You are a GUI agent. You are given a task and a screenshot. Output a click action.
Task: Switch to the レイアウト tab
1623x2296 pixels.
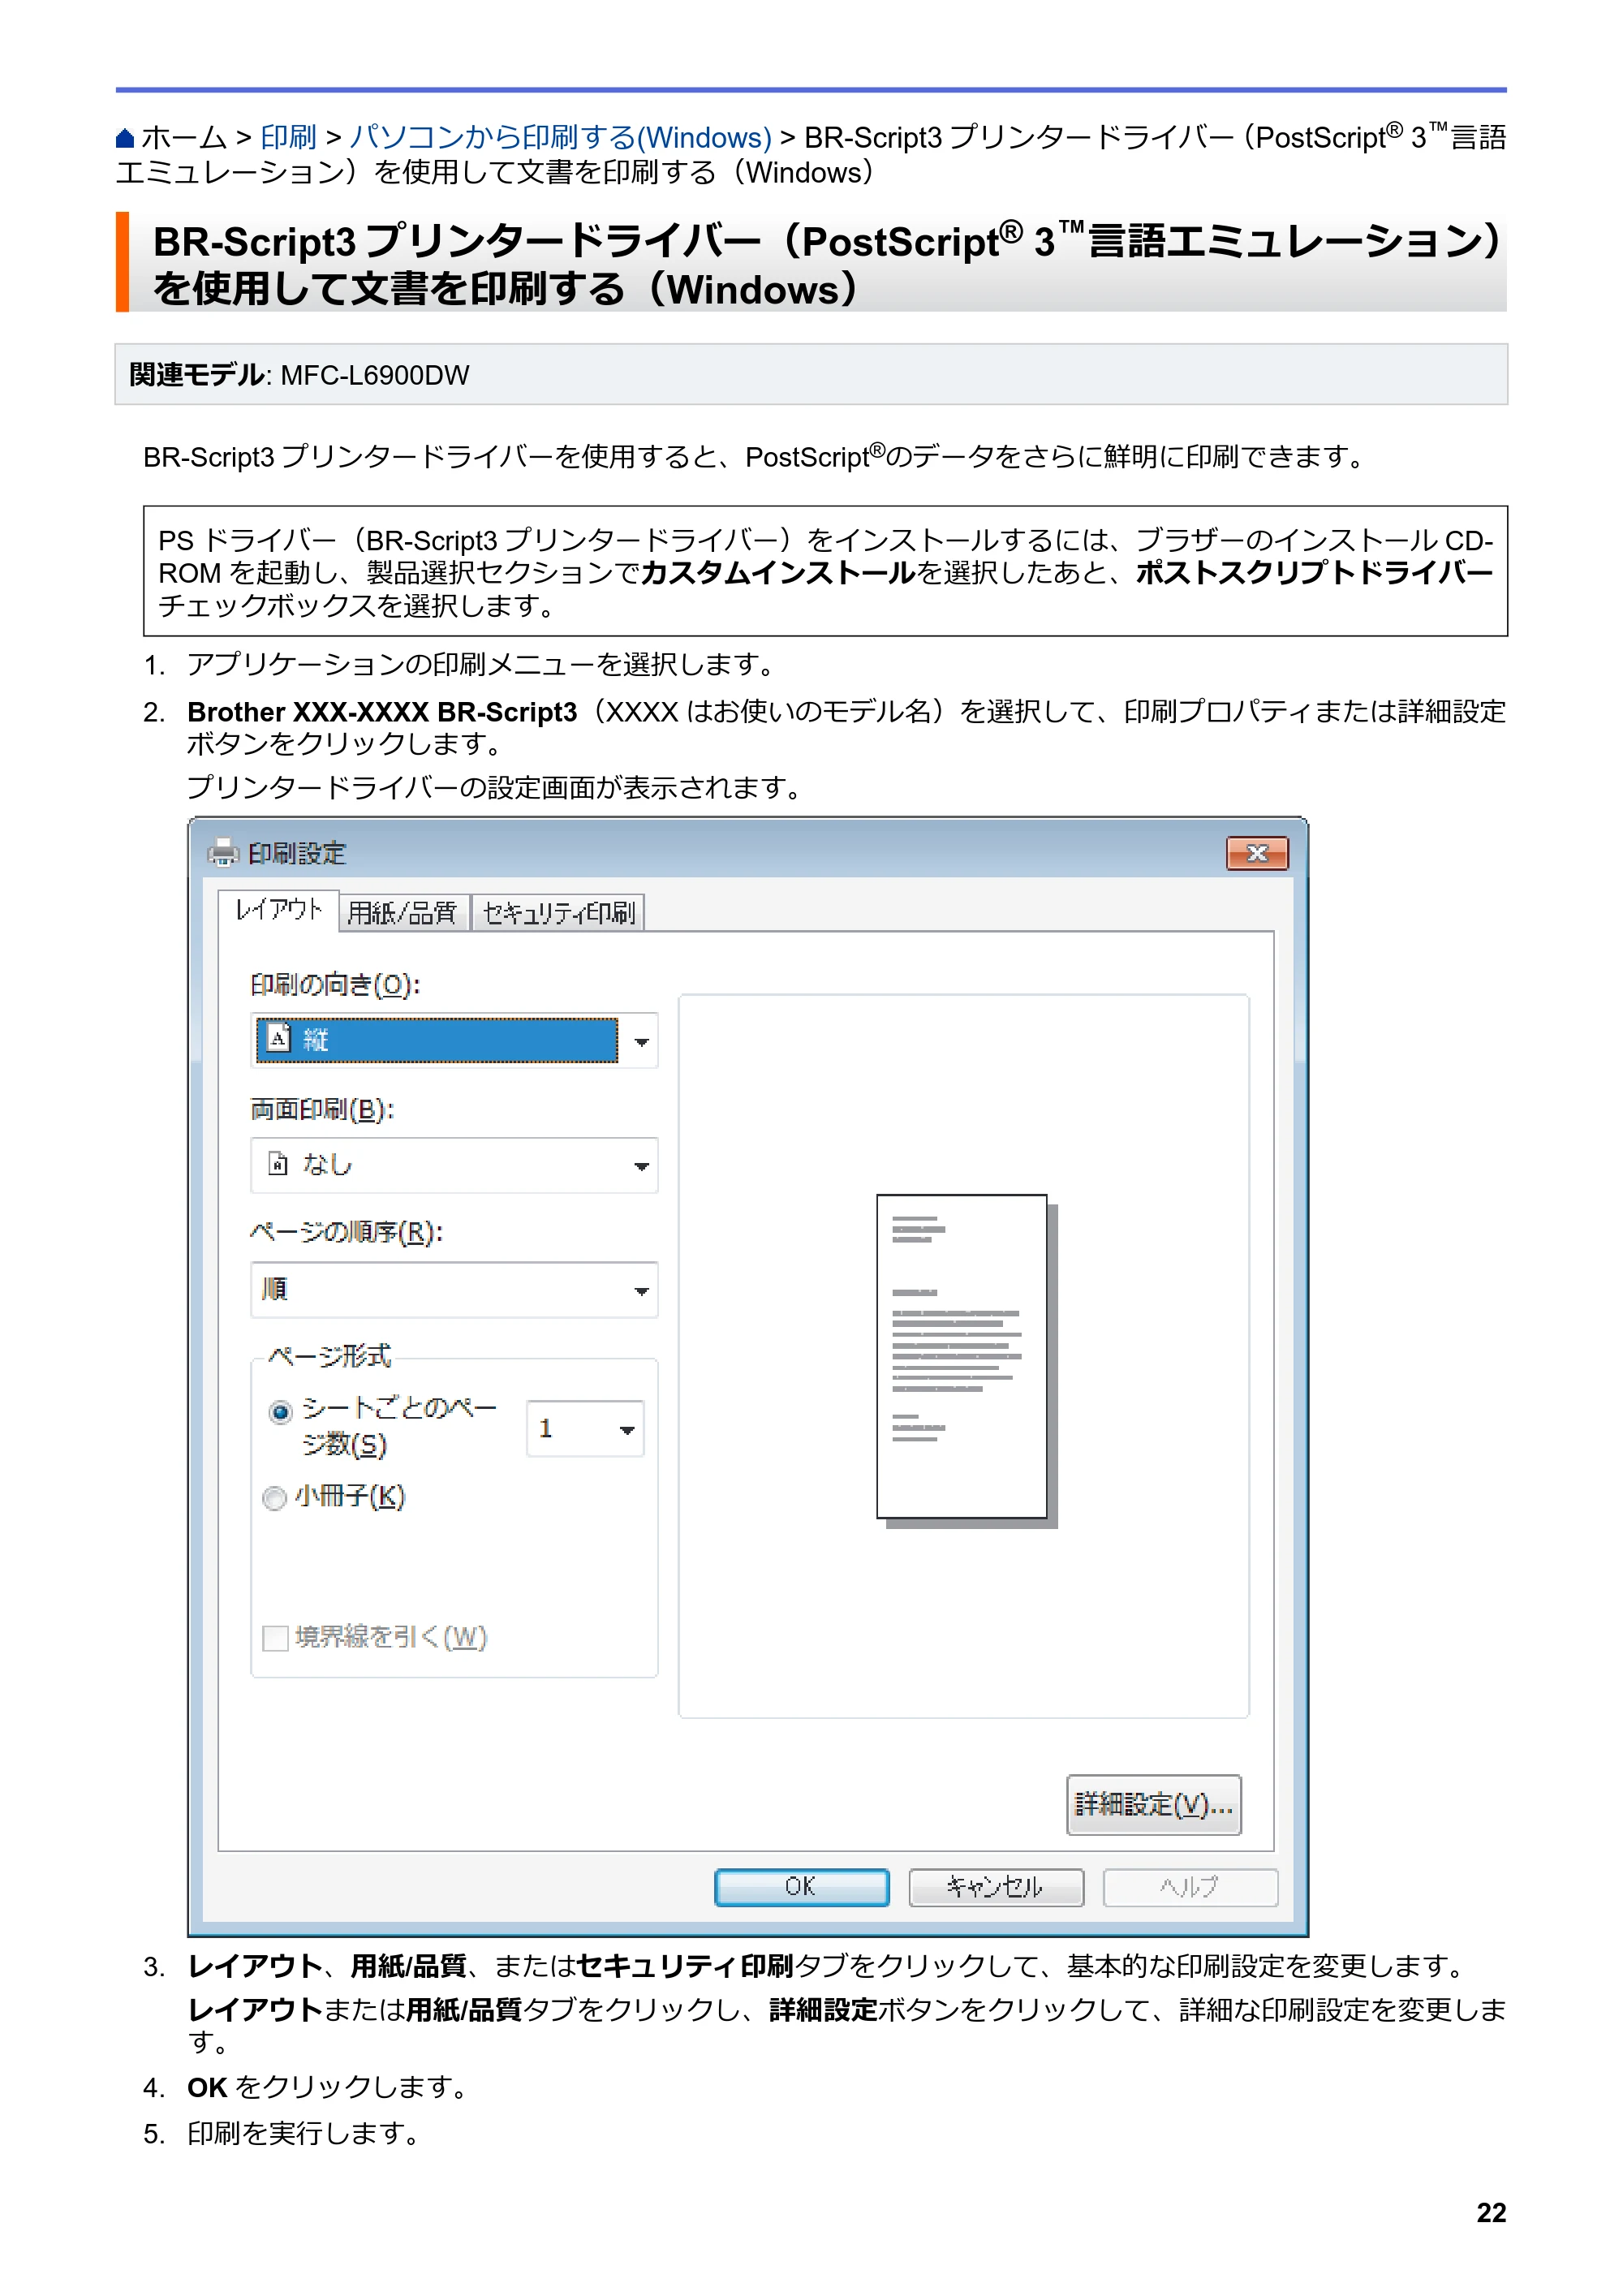pos(279,910)
